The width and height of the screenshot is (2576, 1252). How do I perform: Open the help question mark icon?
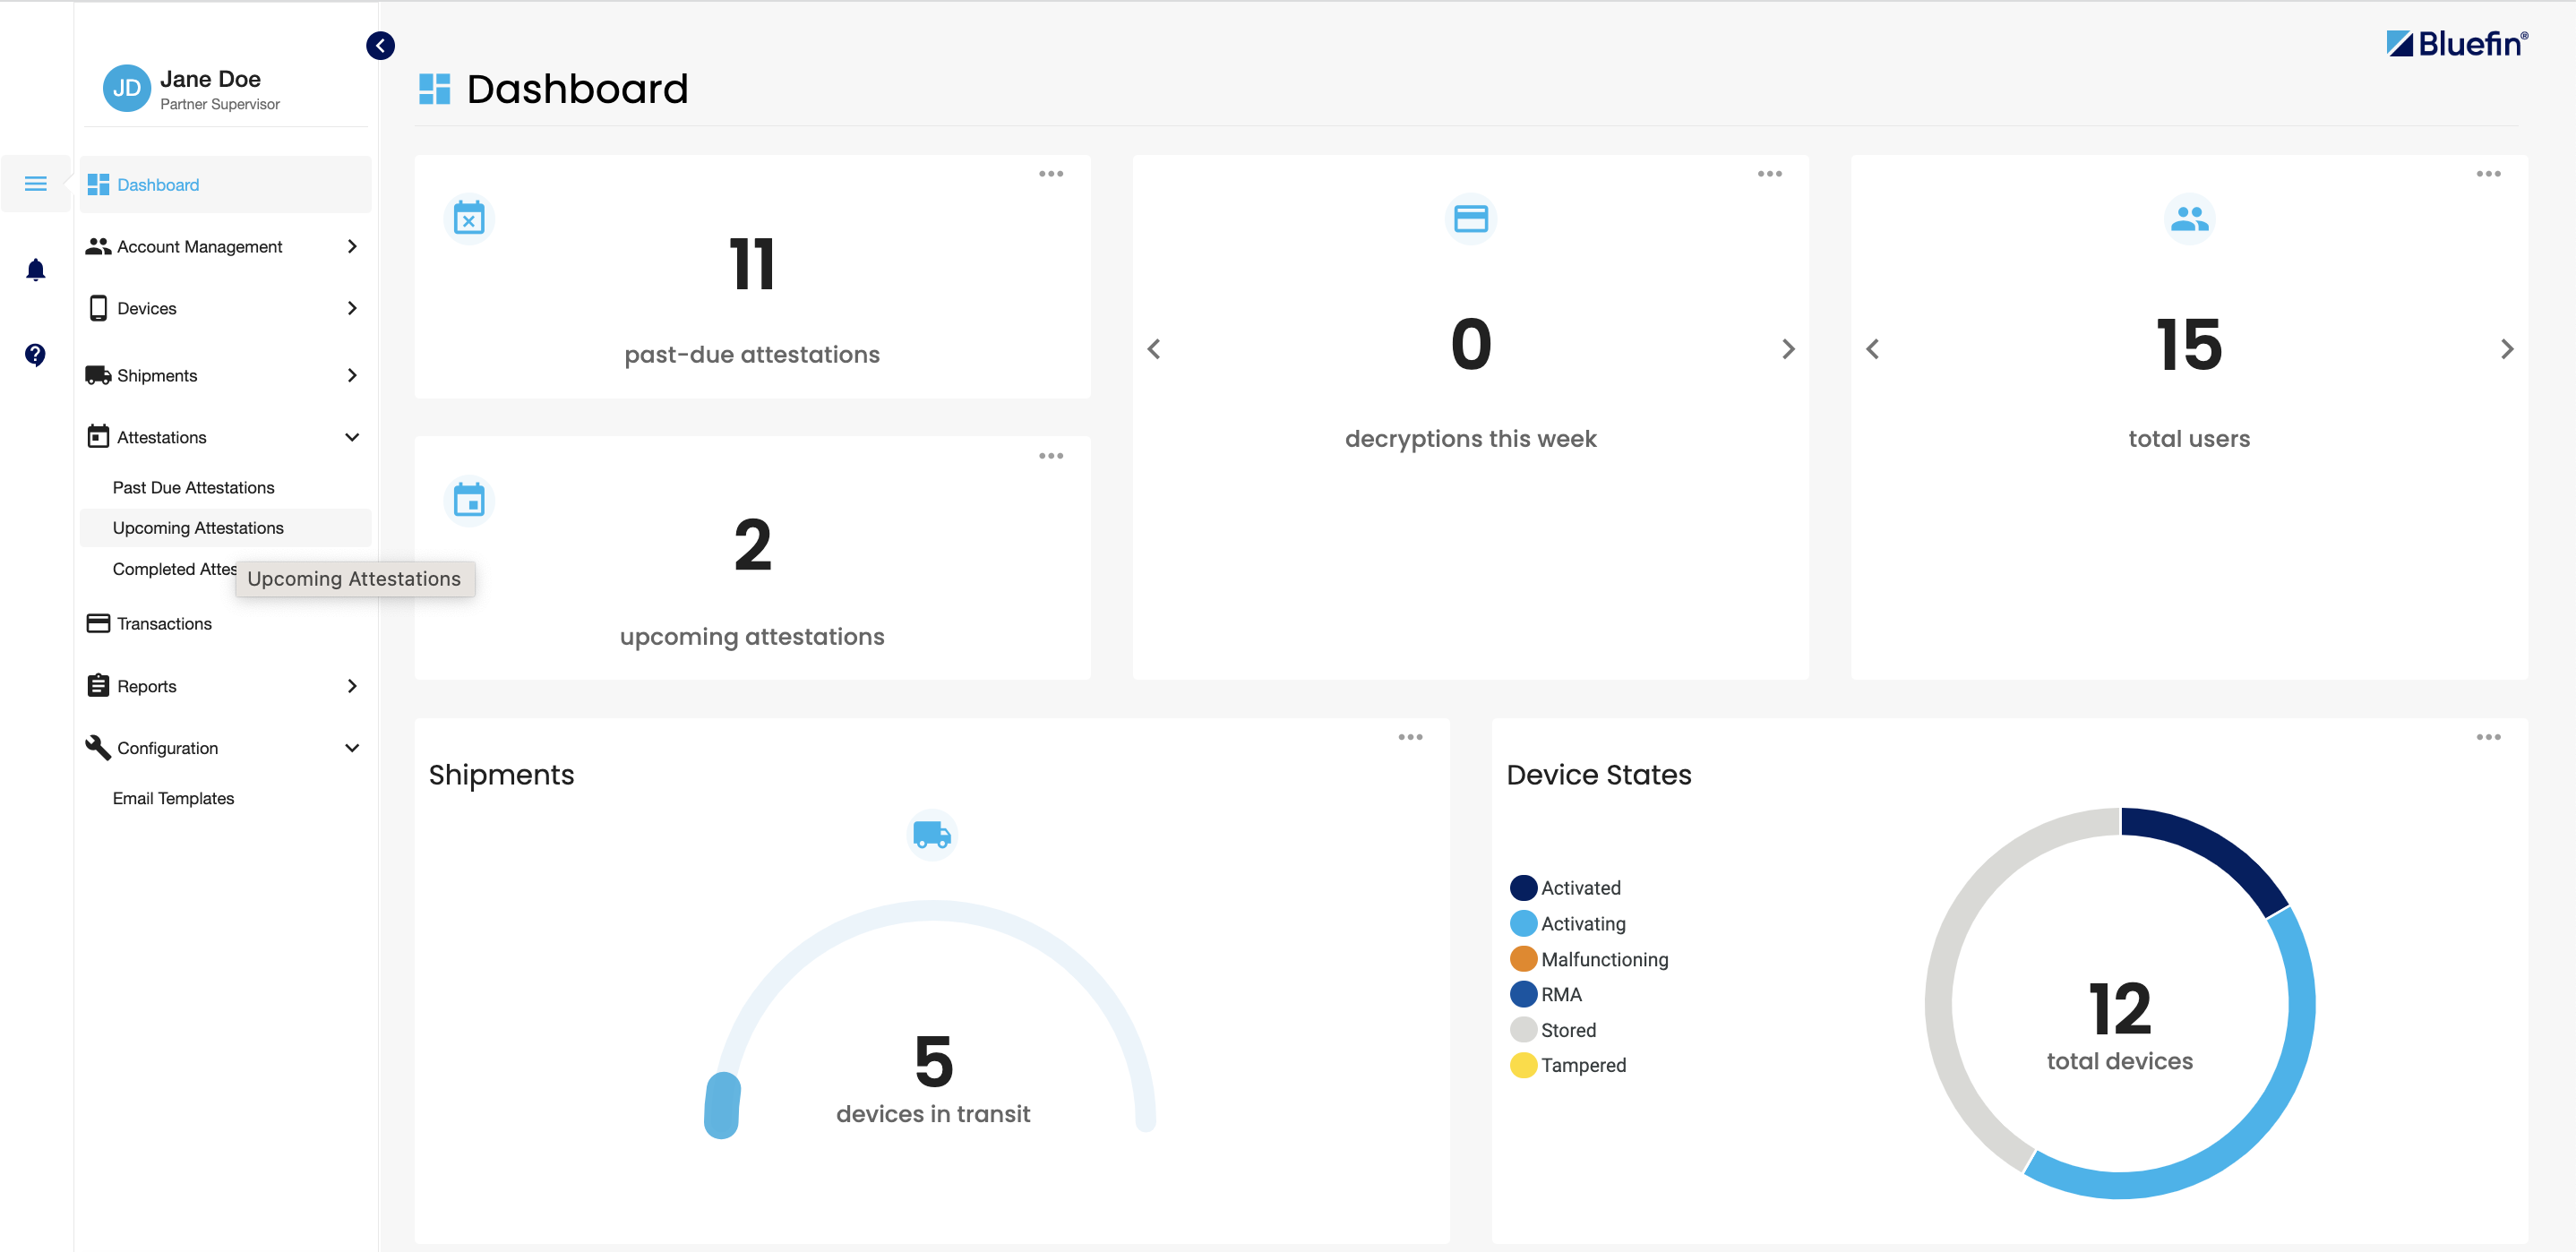36,355
